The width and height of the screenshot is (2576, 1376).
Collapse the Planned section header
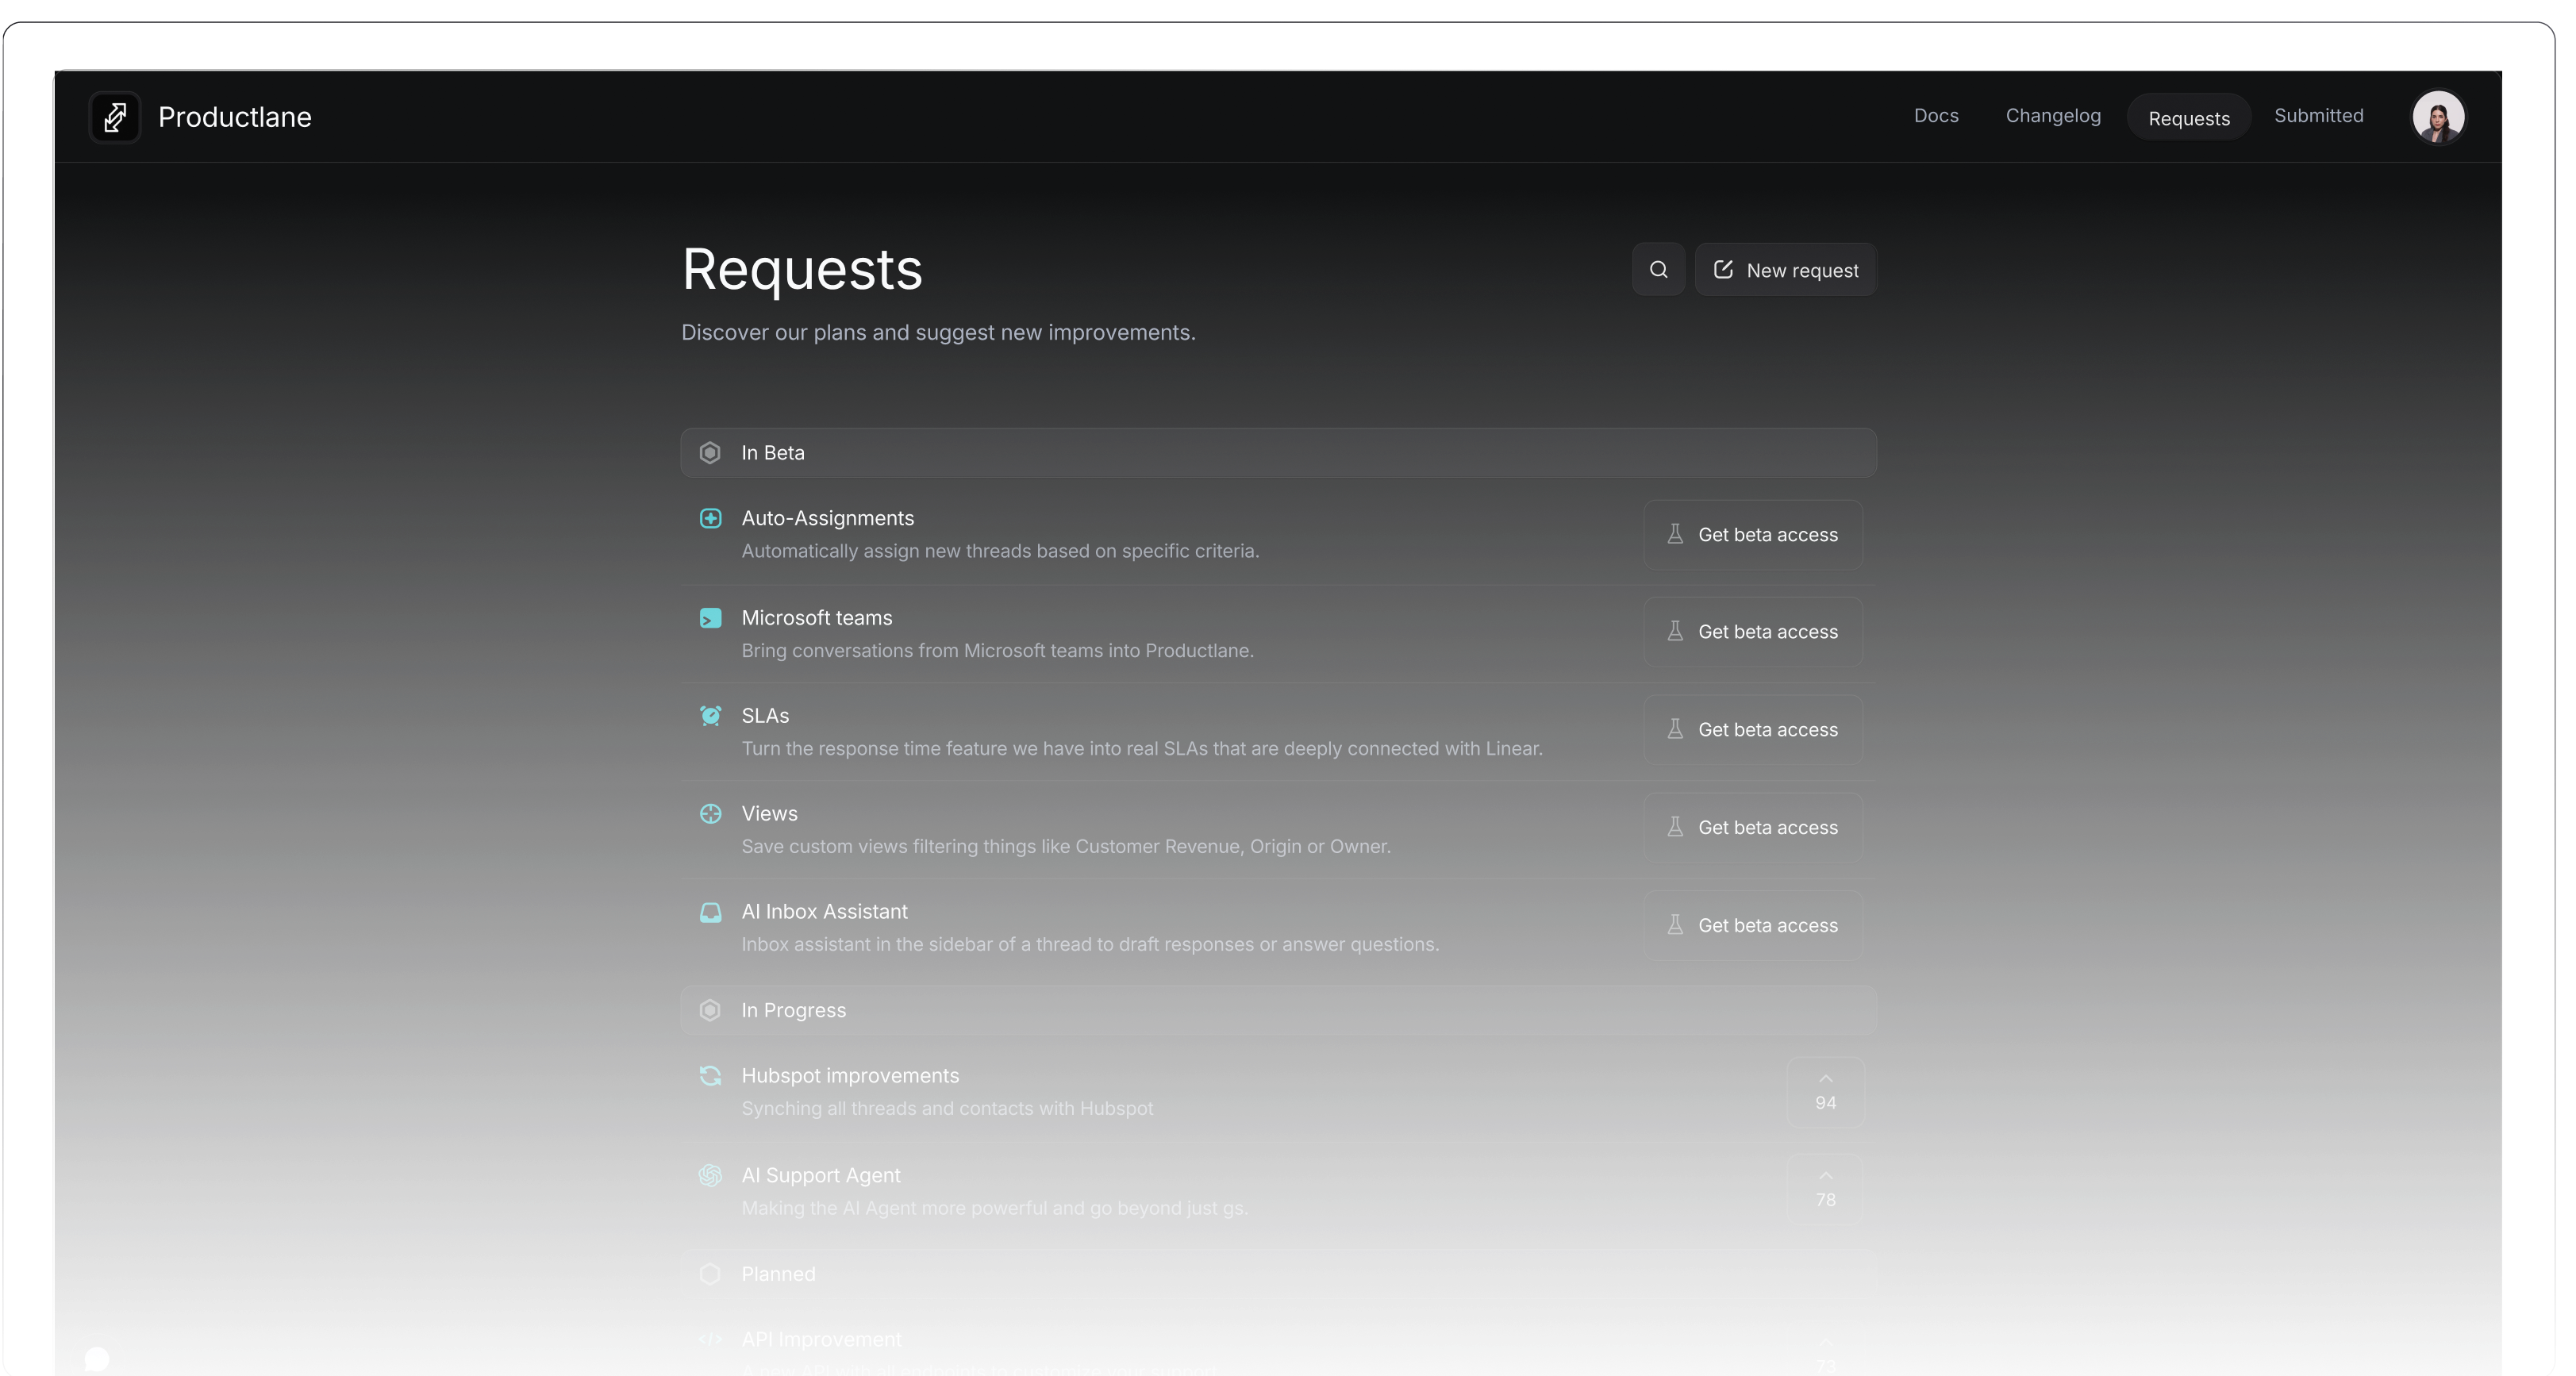click(1278, 1274)
